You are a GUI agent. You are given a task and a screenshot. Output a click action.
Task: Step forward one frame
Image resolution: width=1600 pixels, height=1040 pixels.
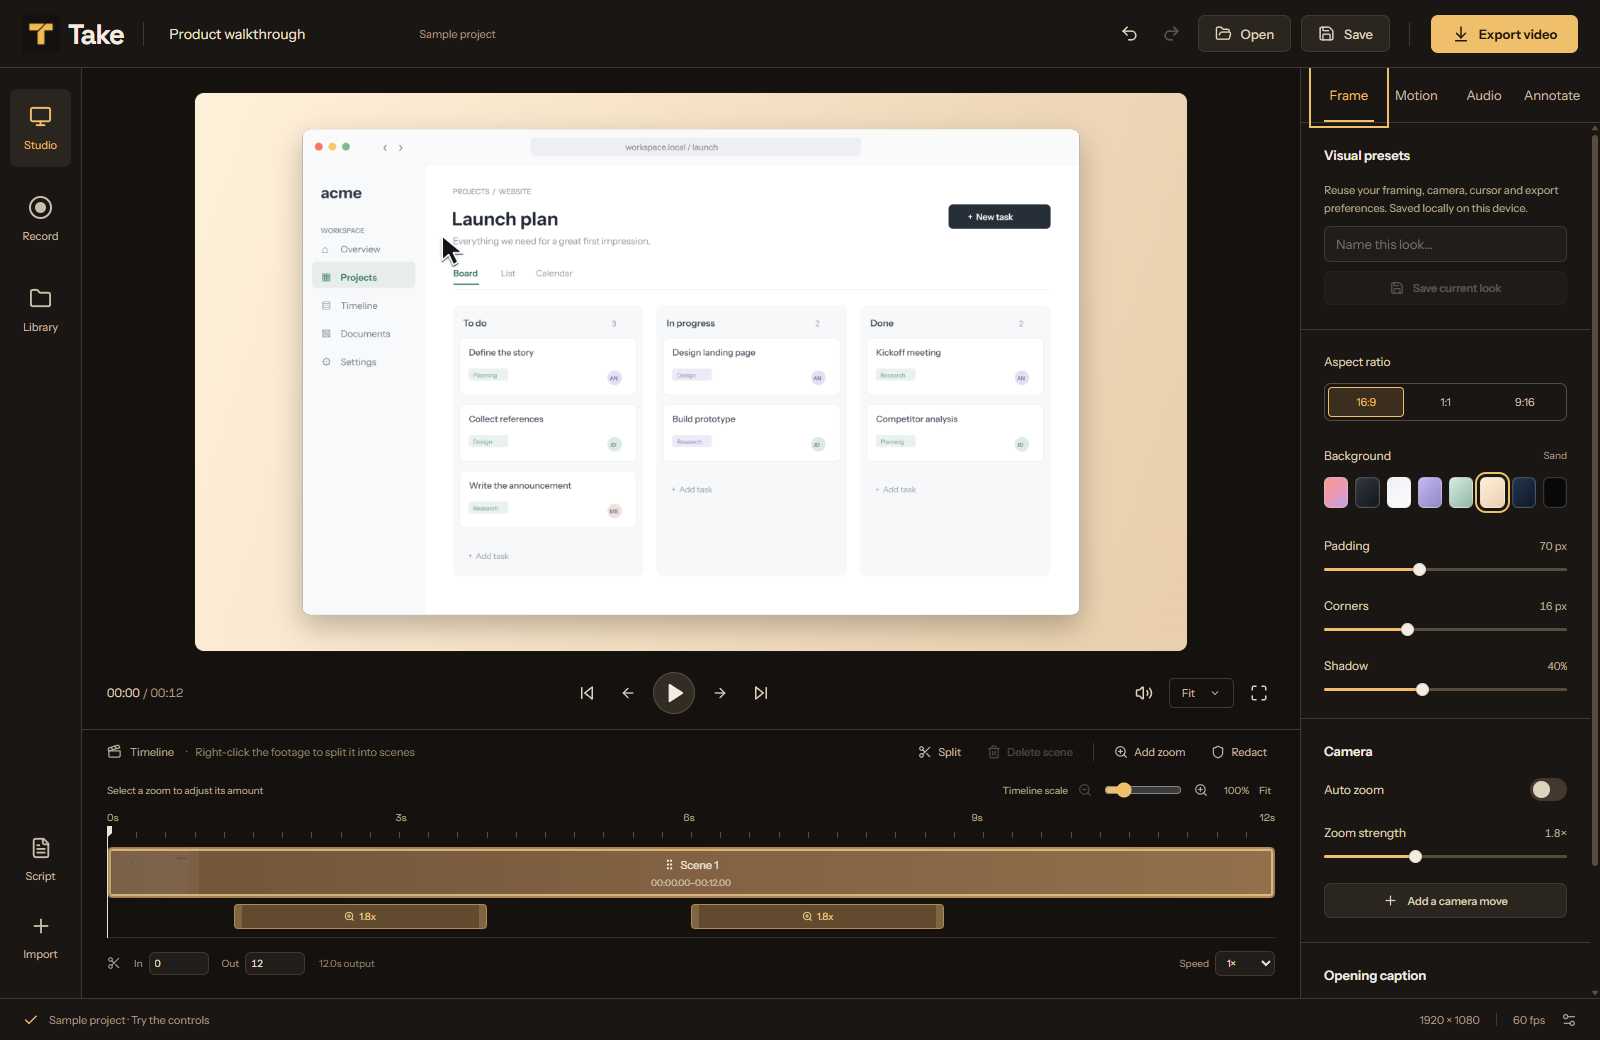[720, 693]
